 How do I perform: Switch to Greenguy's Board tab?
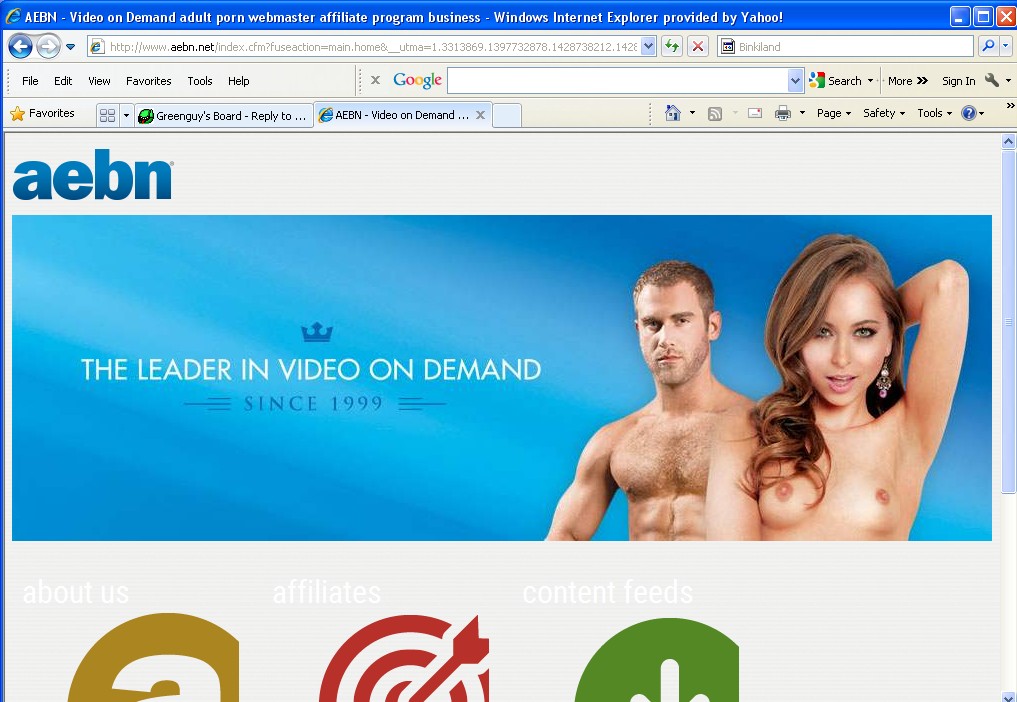(x=223, y=116)
